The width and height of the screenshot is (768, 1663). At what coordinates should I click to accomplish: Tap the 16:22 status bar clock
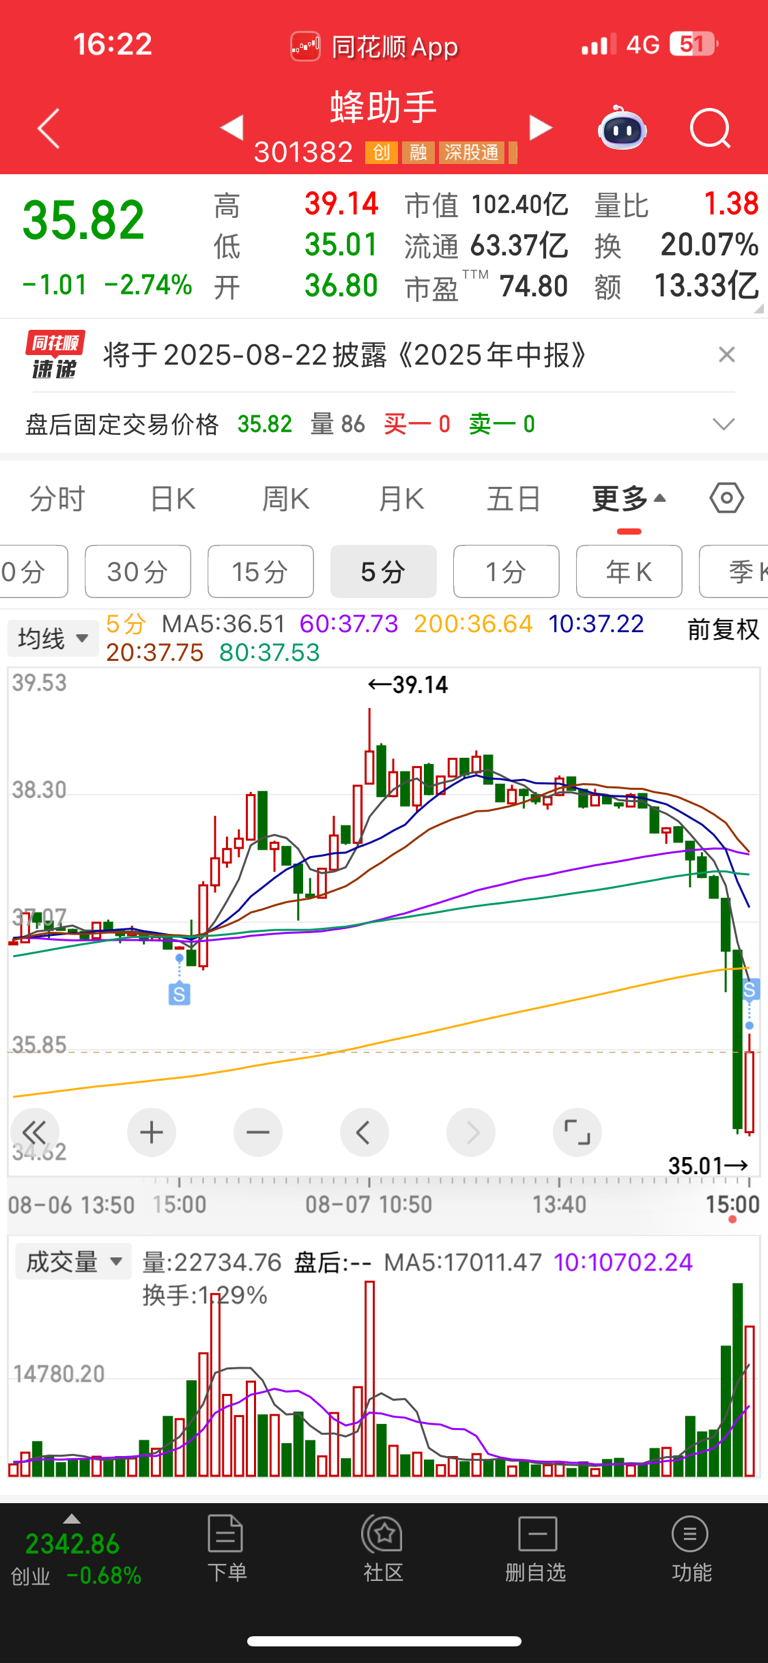coord(113,44)
